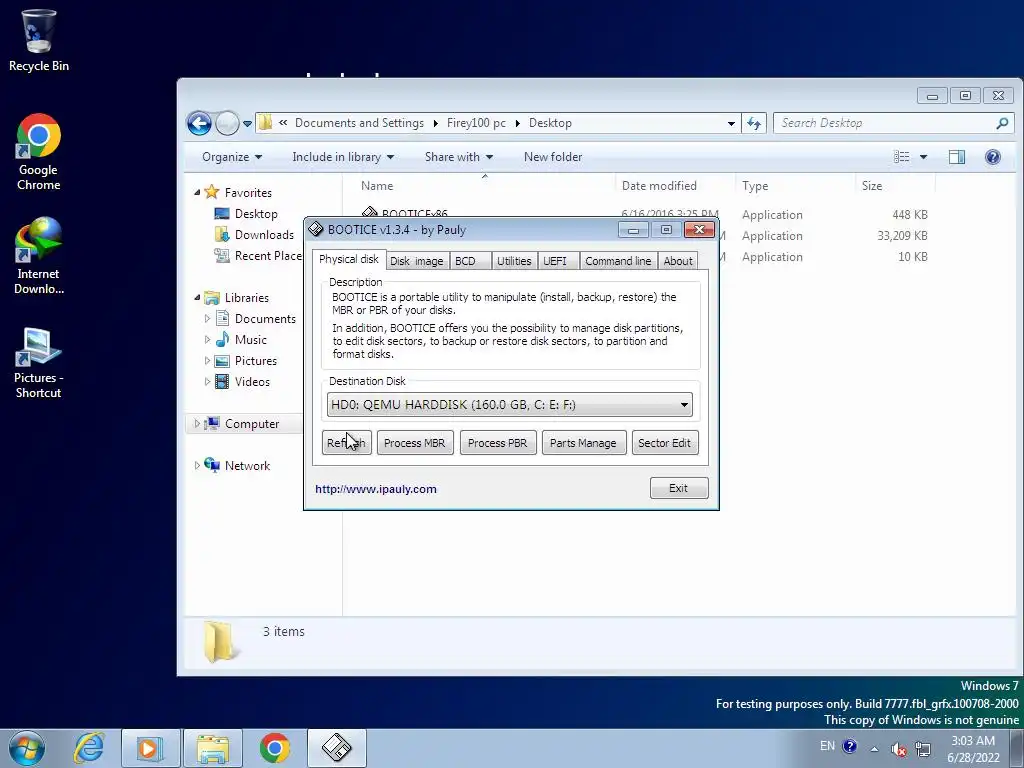Select the Windows Explorer taskbar button
1024x768 pixels.
tap(212, 748)
